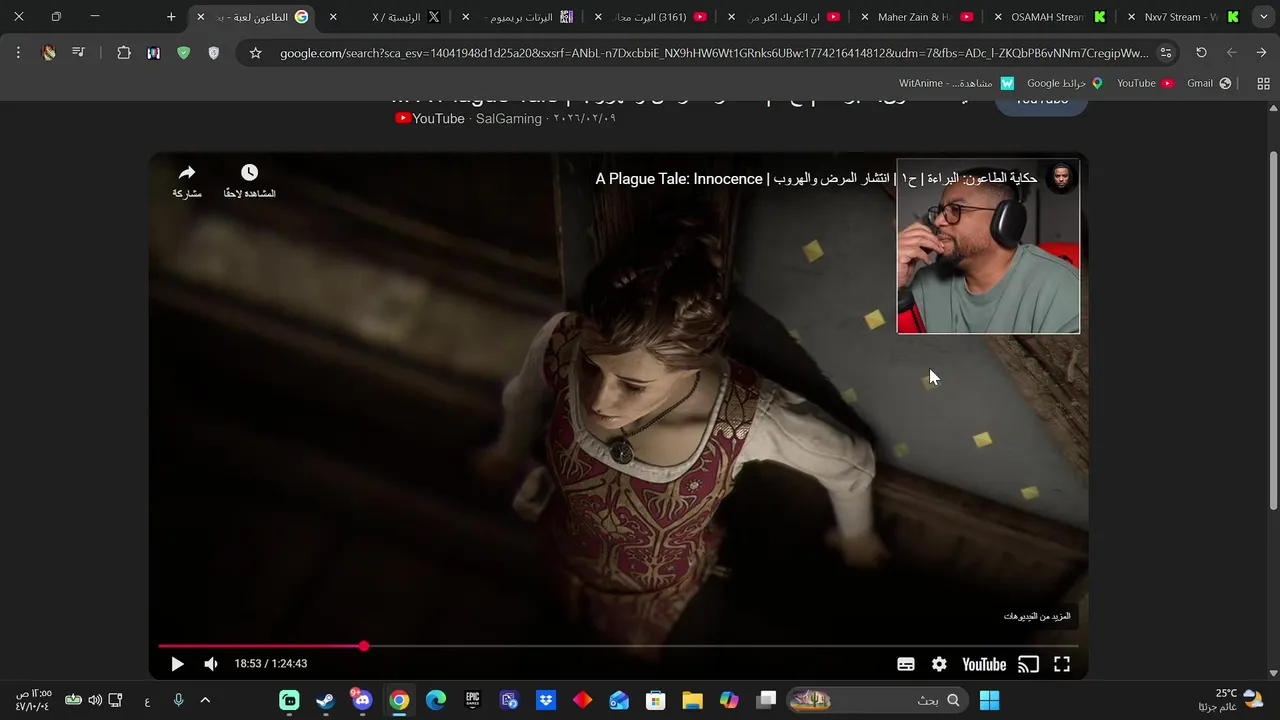Open the Task View taskbar icon
The width and height of the screenshot is (1280, 720).
[766, 700]
